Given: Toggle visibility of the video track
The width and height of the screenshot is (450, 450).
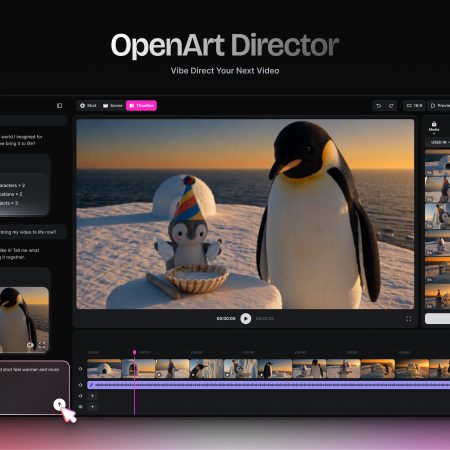Looking at the screenshot, I should (80, 369).
